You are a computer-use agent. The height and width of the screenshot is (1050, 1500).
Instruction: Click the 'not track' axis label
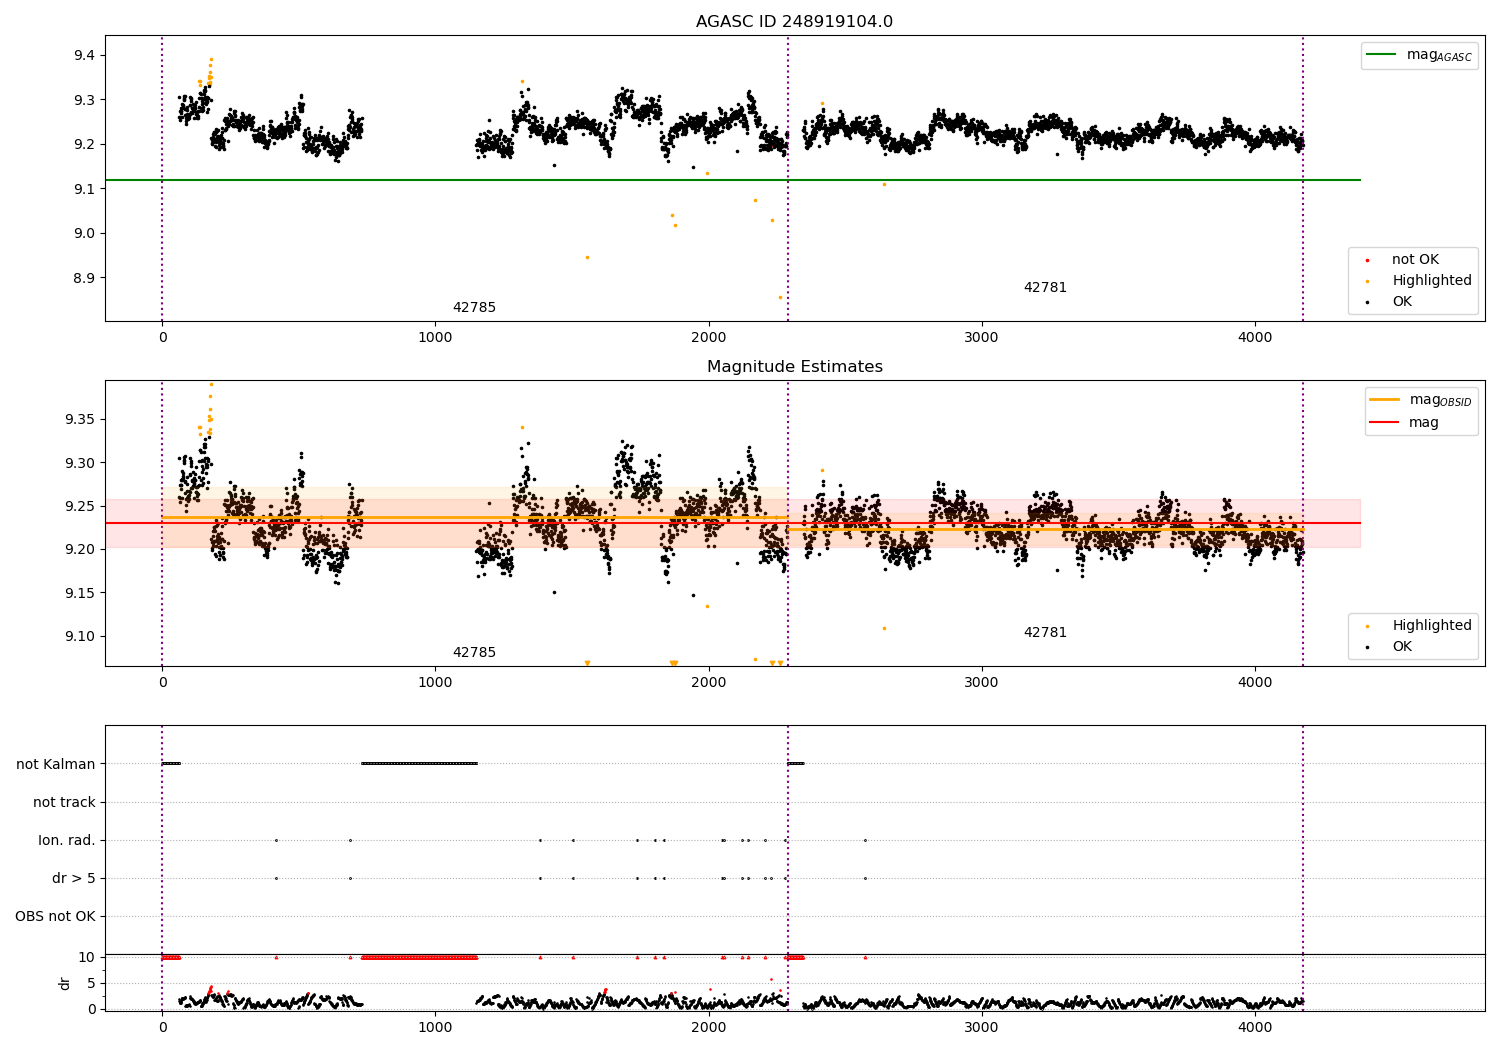tap(64, 802)
